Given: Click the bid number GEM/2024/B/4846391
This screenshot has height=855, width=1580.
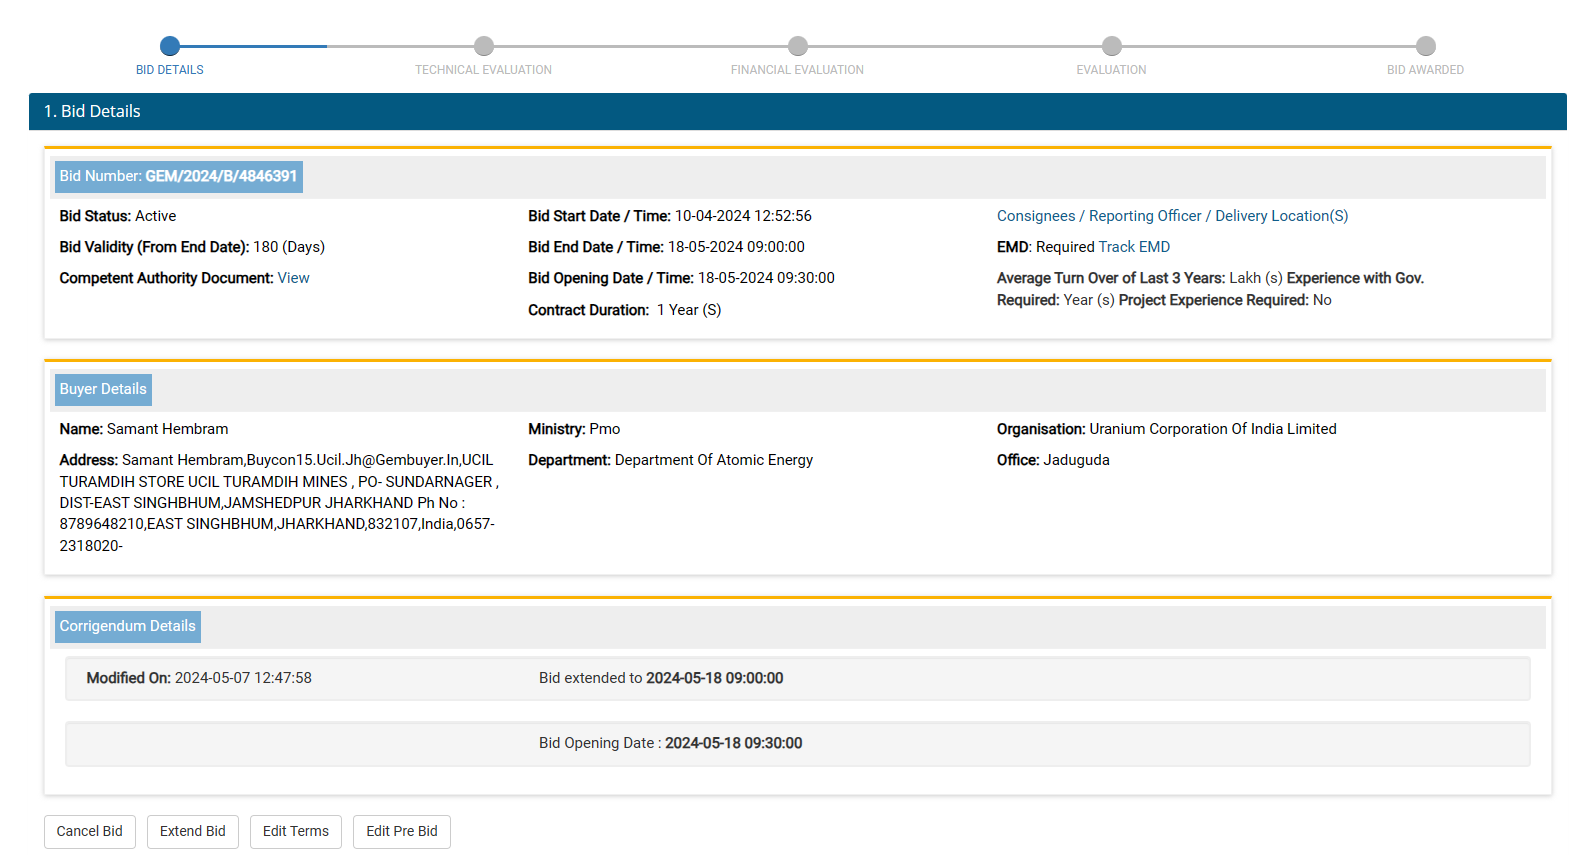Looking at the screenshot, I should click(221, 176).
